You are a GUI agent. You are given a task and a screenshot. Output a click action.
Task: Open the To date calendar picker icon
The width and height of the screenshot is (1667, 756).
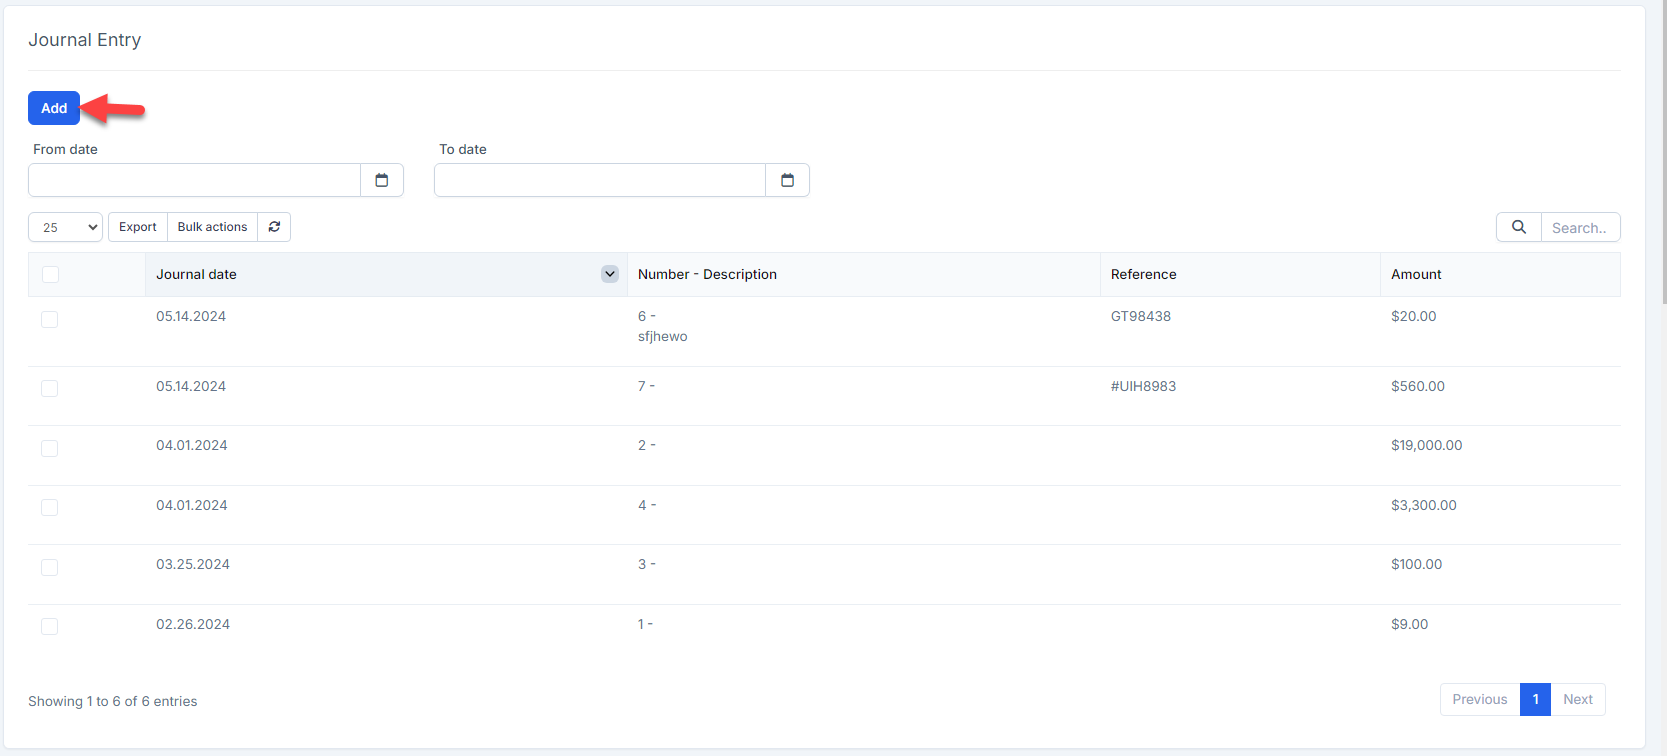[x=788, y=180]
